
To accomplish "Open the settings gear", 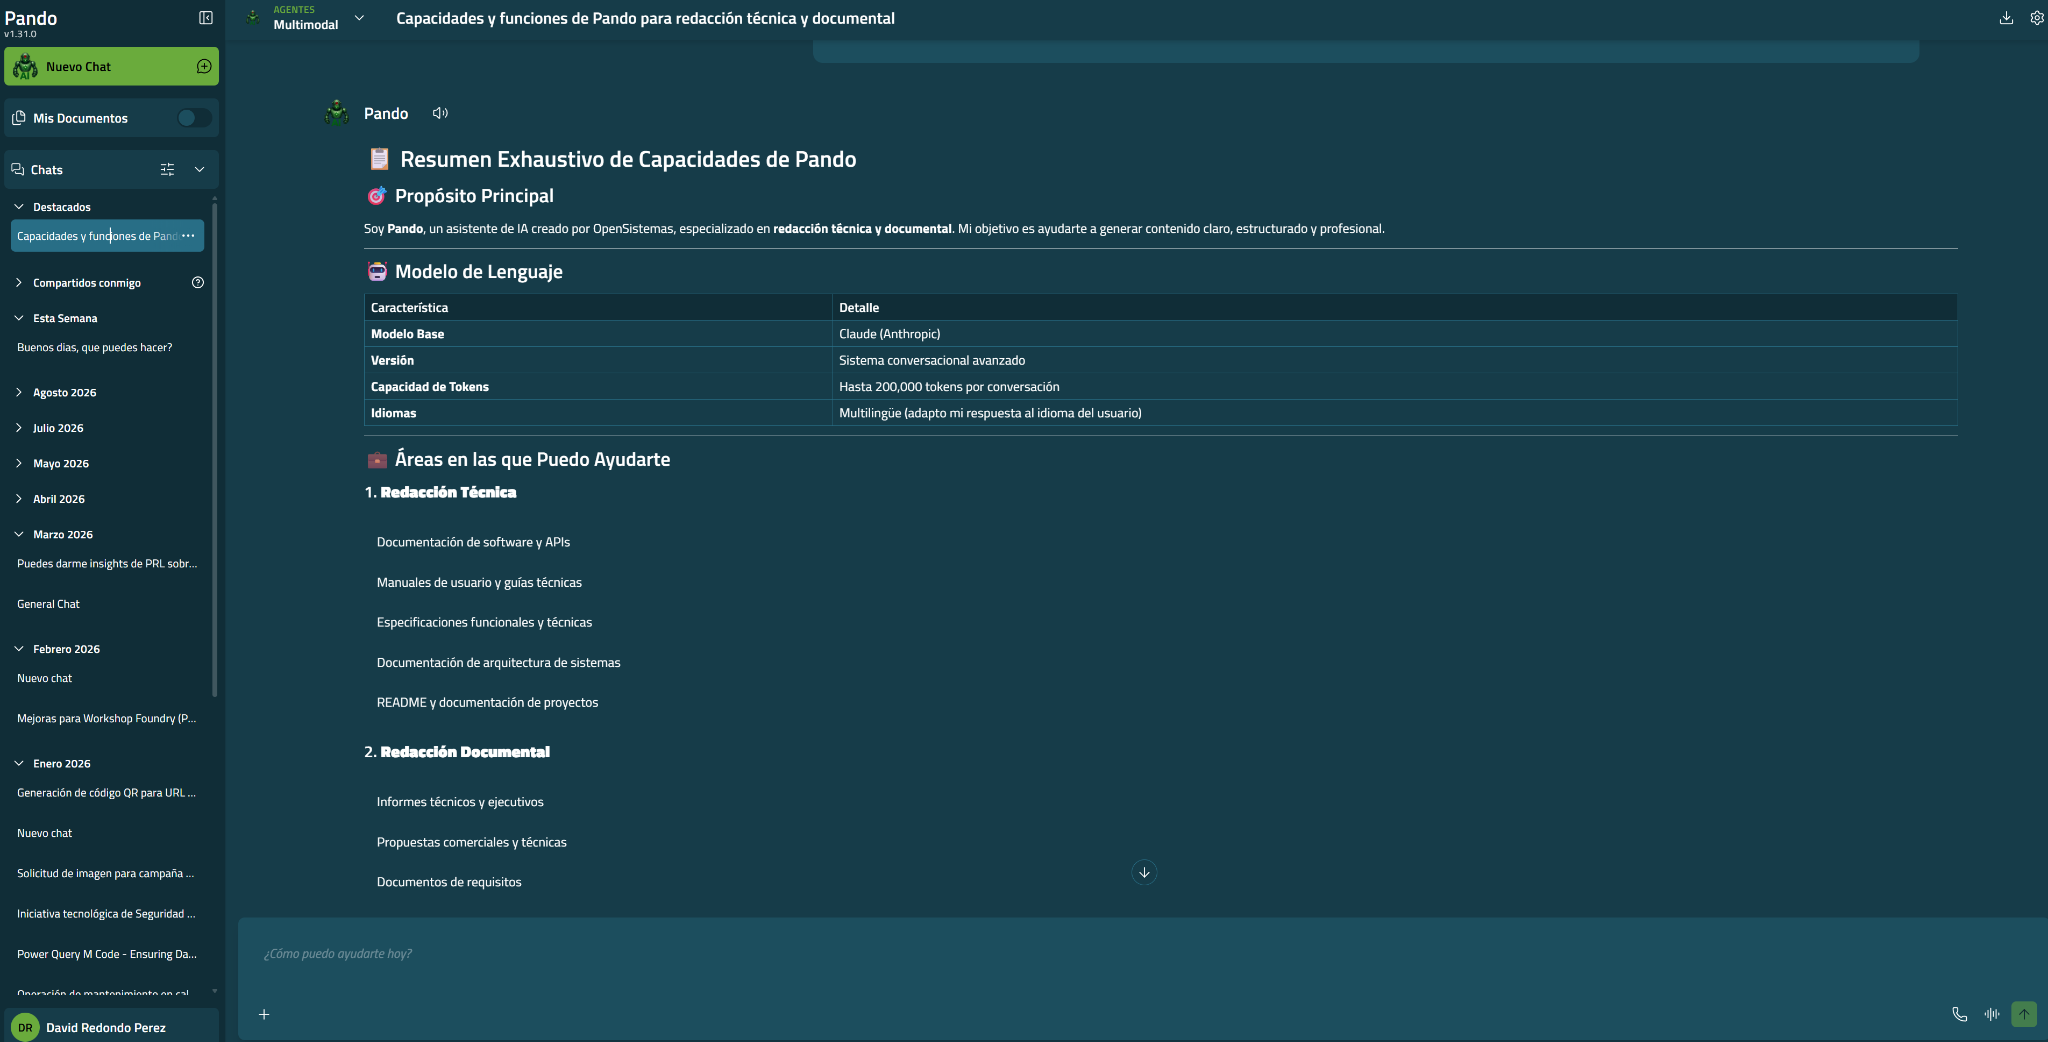I will tap(2037, 18).
